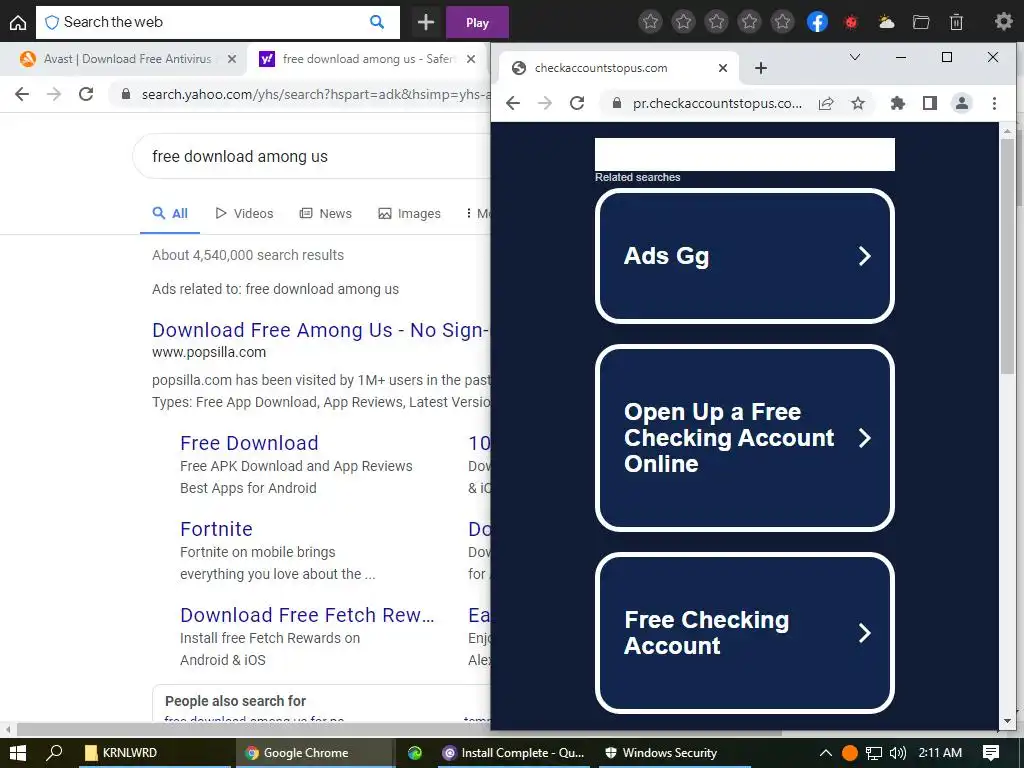Click the folder icon in top bar

coord(921,22)
